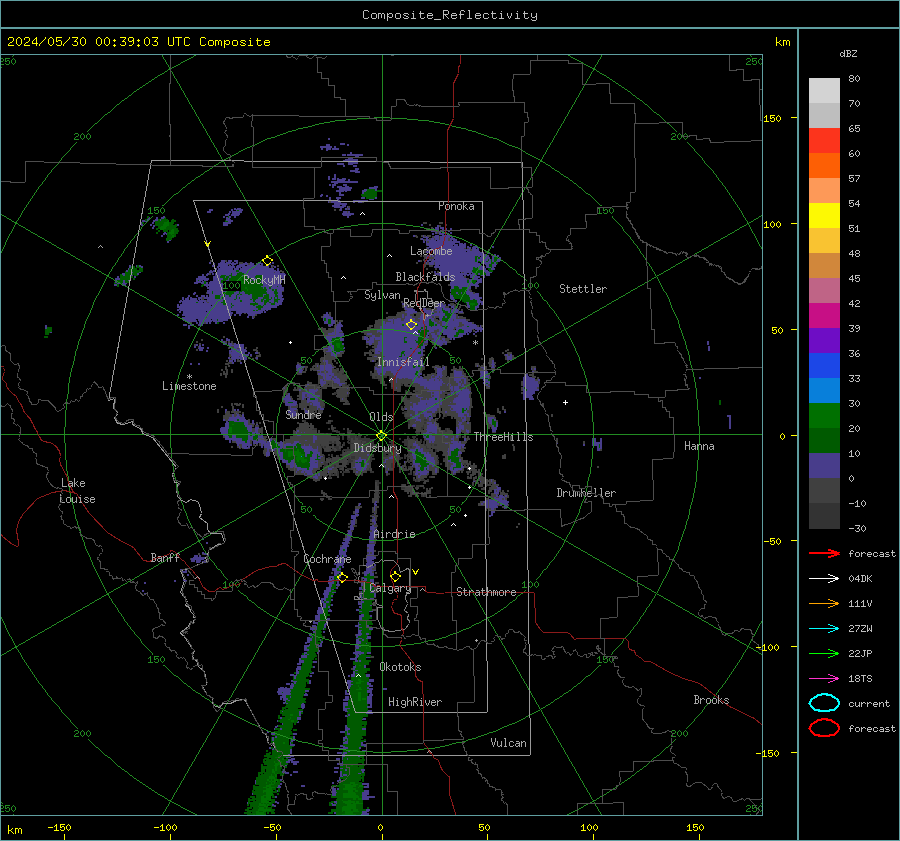Click the Sundre label
900x841 pixels.
[303, 415]
